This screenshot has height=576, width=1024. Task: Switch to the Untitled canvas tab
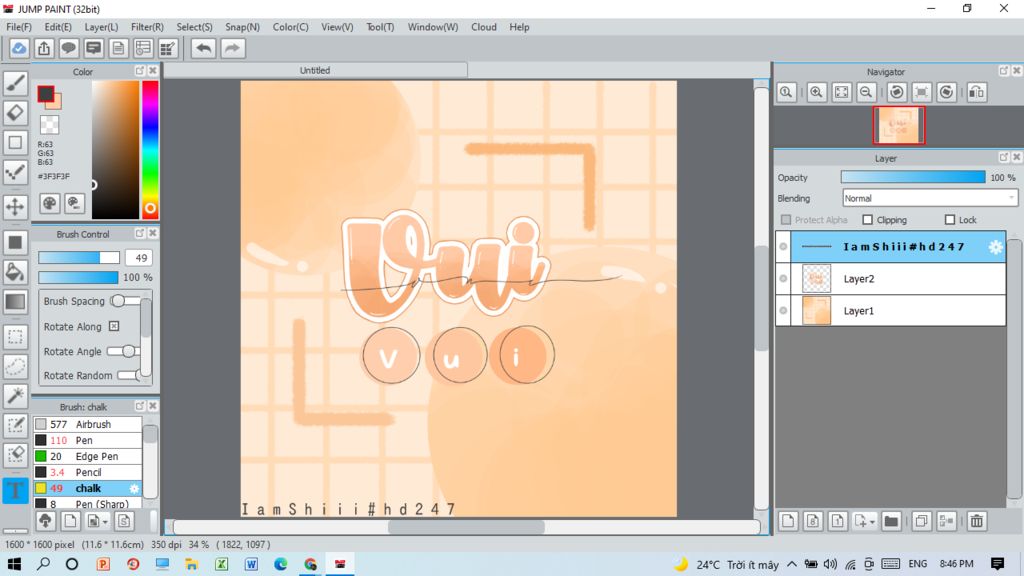point(315,70)
